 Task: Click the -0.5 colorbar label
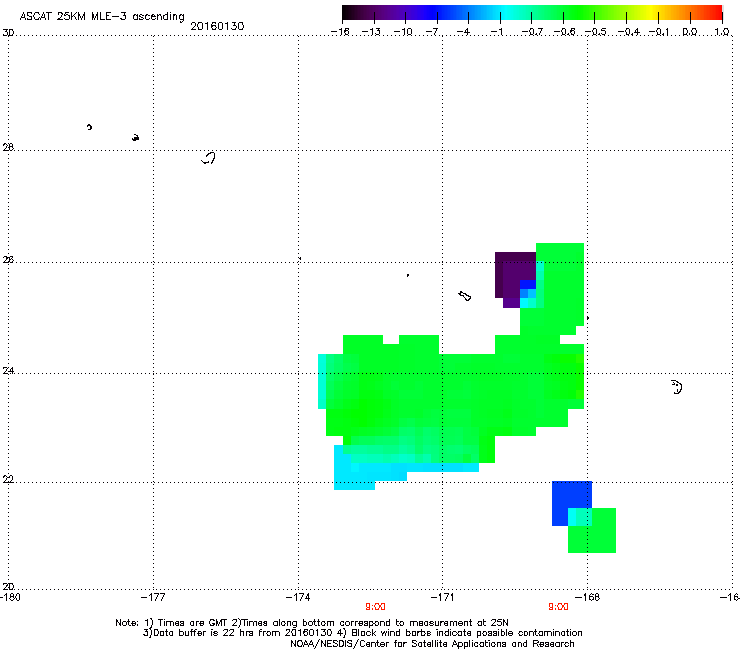596,32
